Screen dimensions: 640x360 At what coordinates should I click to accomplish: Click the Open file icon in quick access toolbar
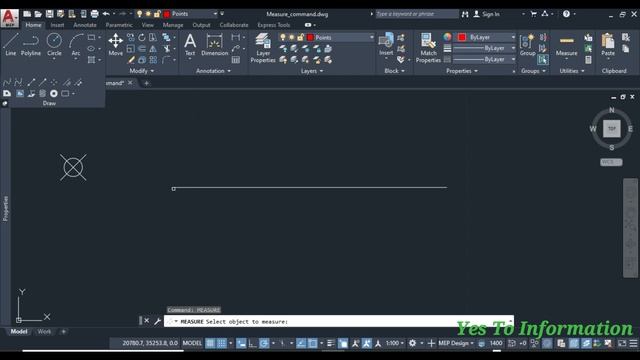38,14
